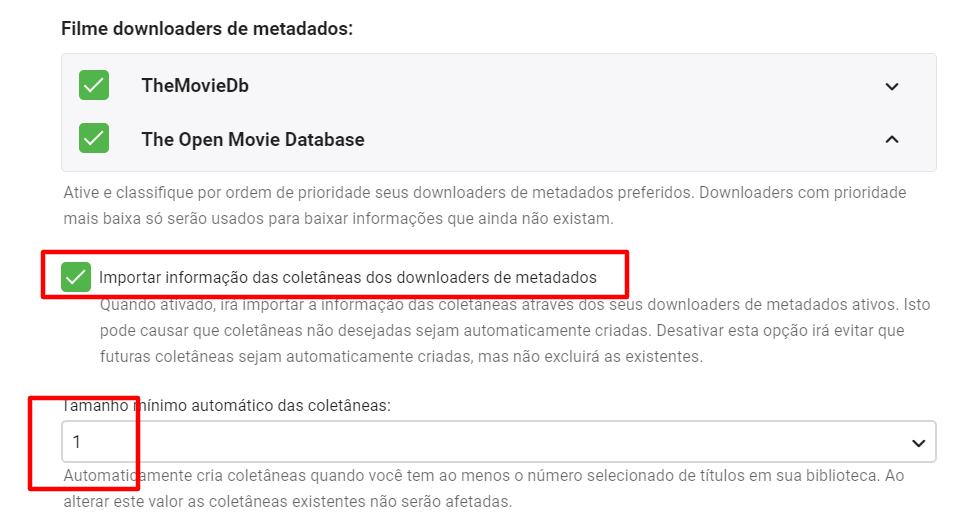Open the minimum collection size combo box

click(498, 442)
